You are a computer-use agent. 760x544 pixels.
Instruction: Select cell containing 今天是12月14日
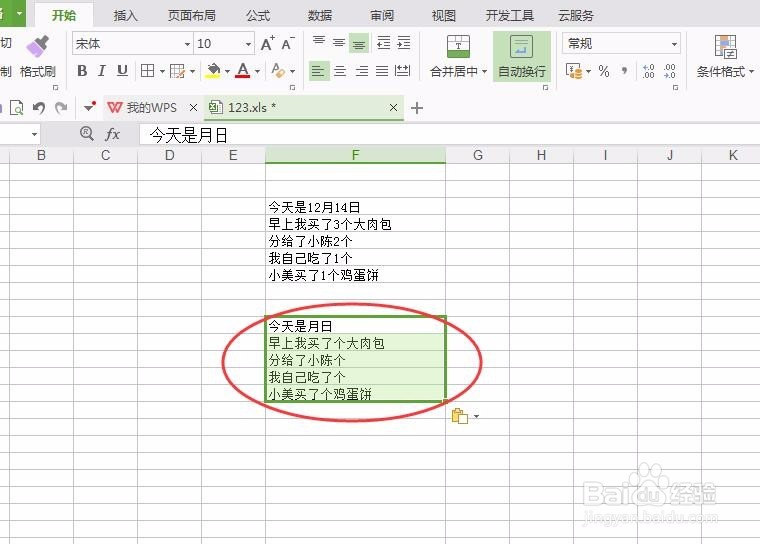(x=355, y=208)
